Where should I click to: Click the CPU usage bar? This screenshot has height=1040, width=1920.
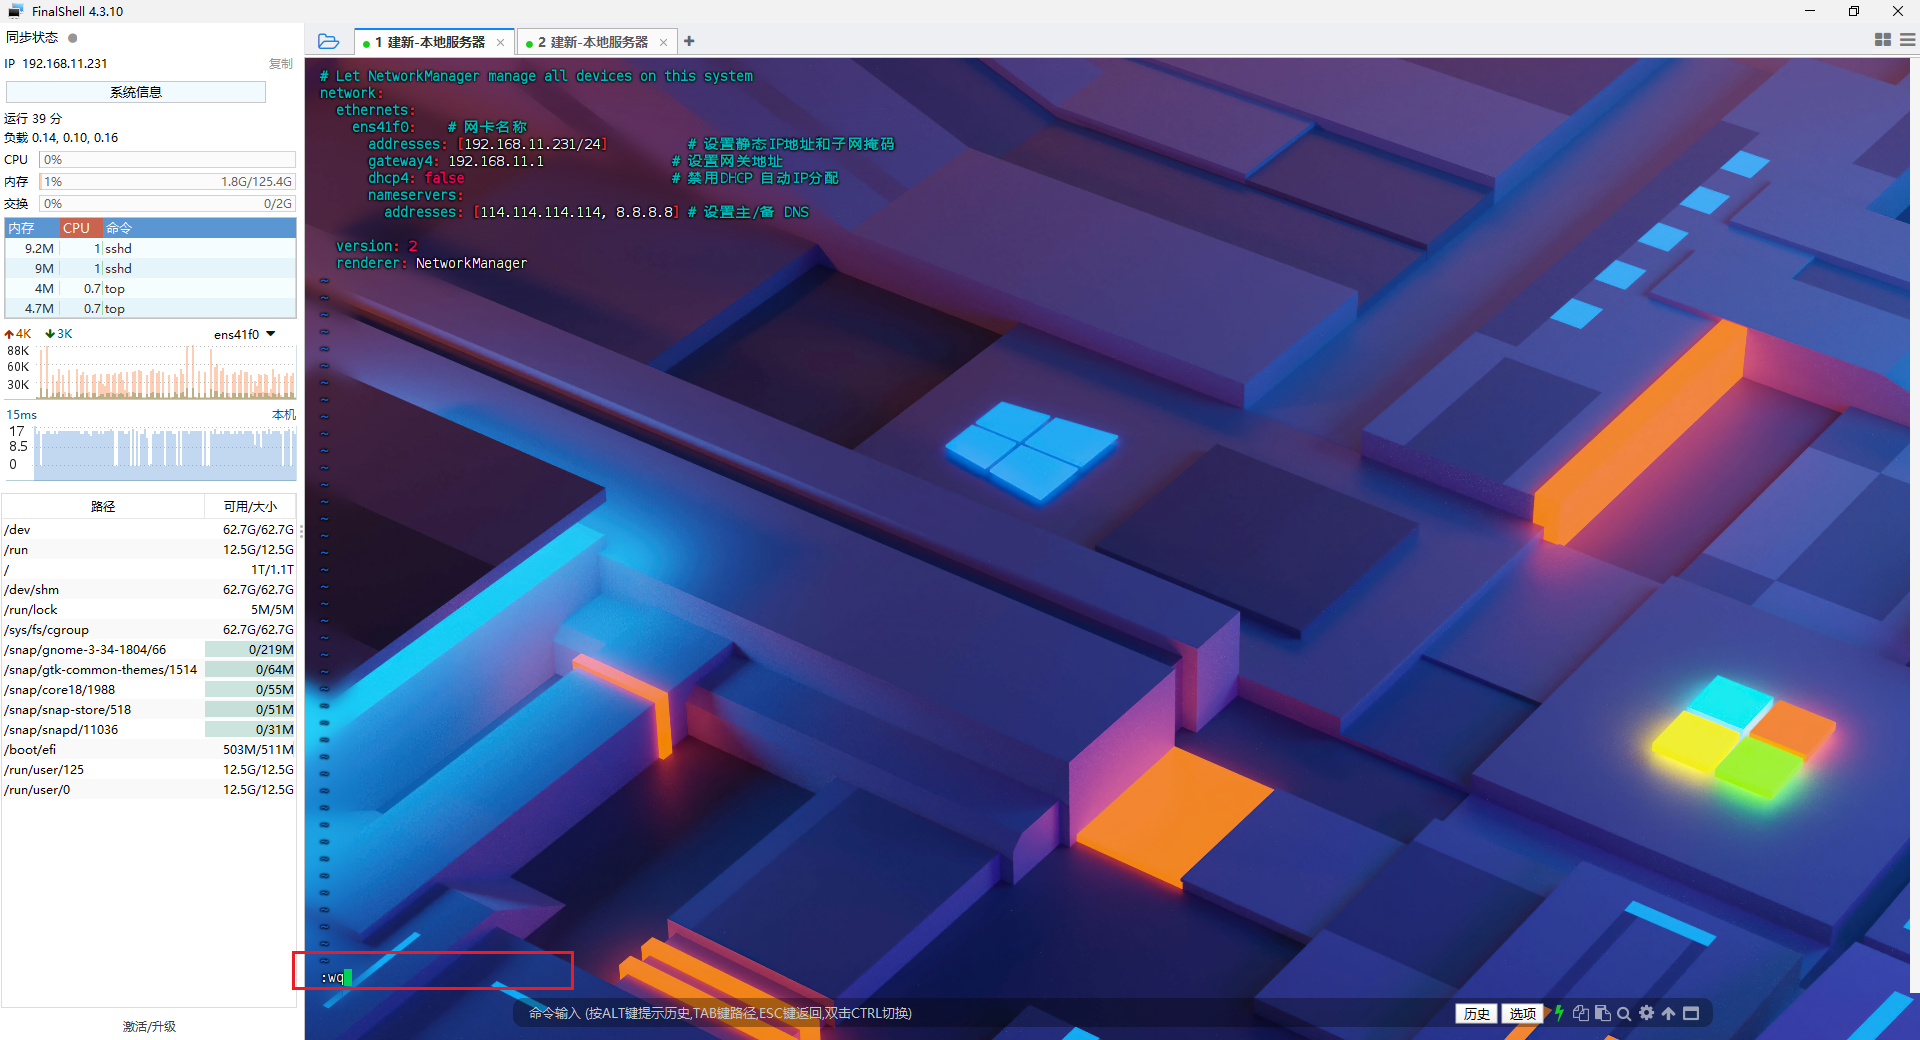tap(167, 160)
